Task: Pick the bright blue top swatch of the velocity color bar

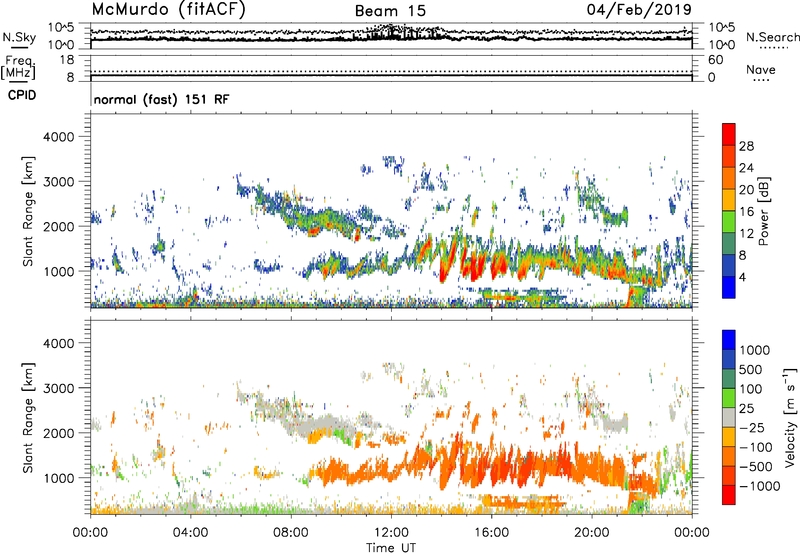Action: [729, 340]
